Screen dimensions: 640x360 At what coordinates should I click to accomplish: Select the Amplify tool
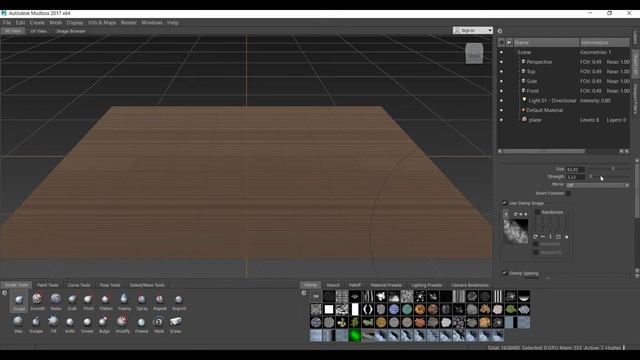click(x=122, y=324)
